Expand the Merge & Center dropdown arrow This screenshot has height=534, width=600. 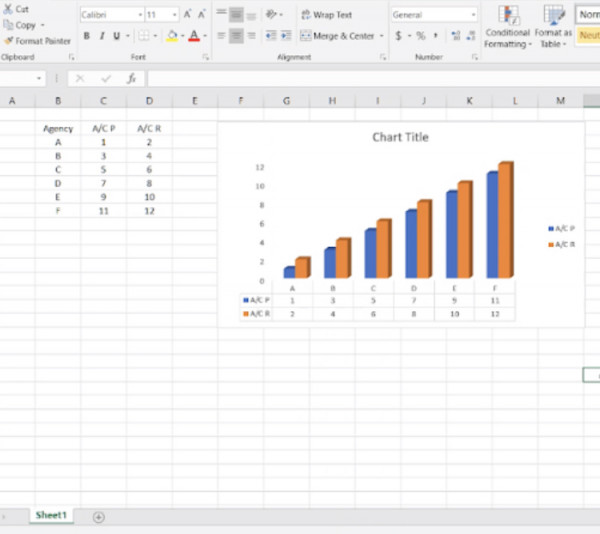tap(382, 36)
